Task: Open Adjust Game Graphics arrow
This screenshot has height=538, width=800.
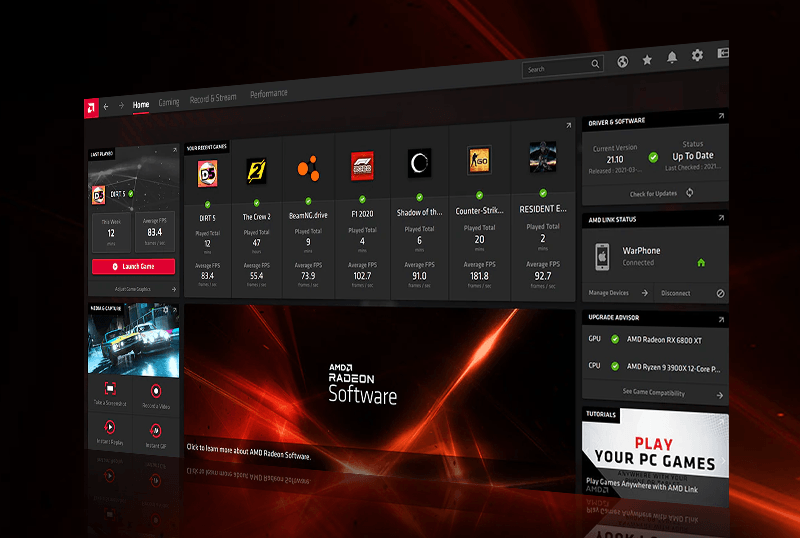Action: click(x=174, y=289)
